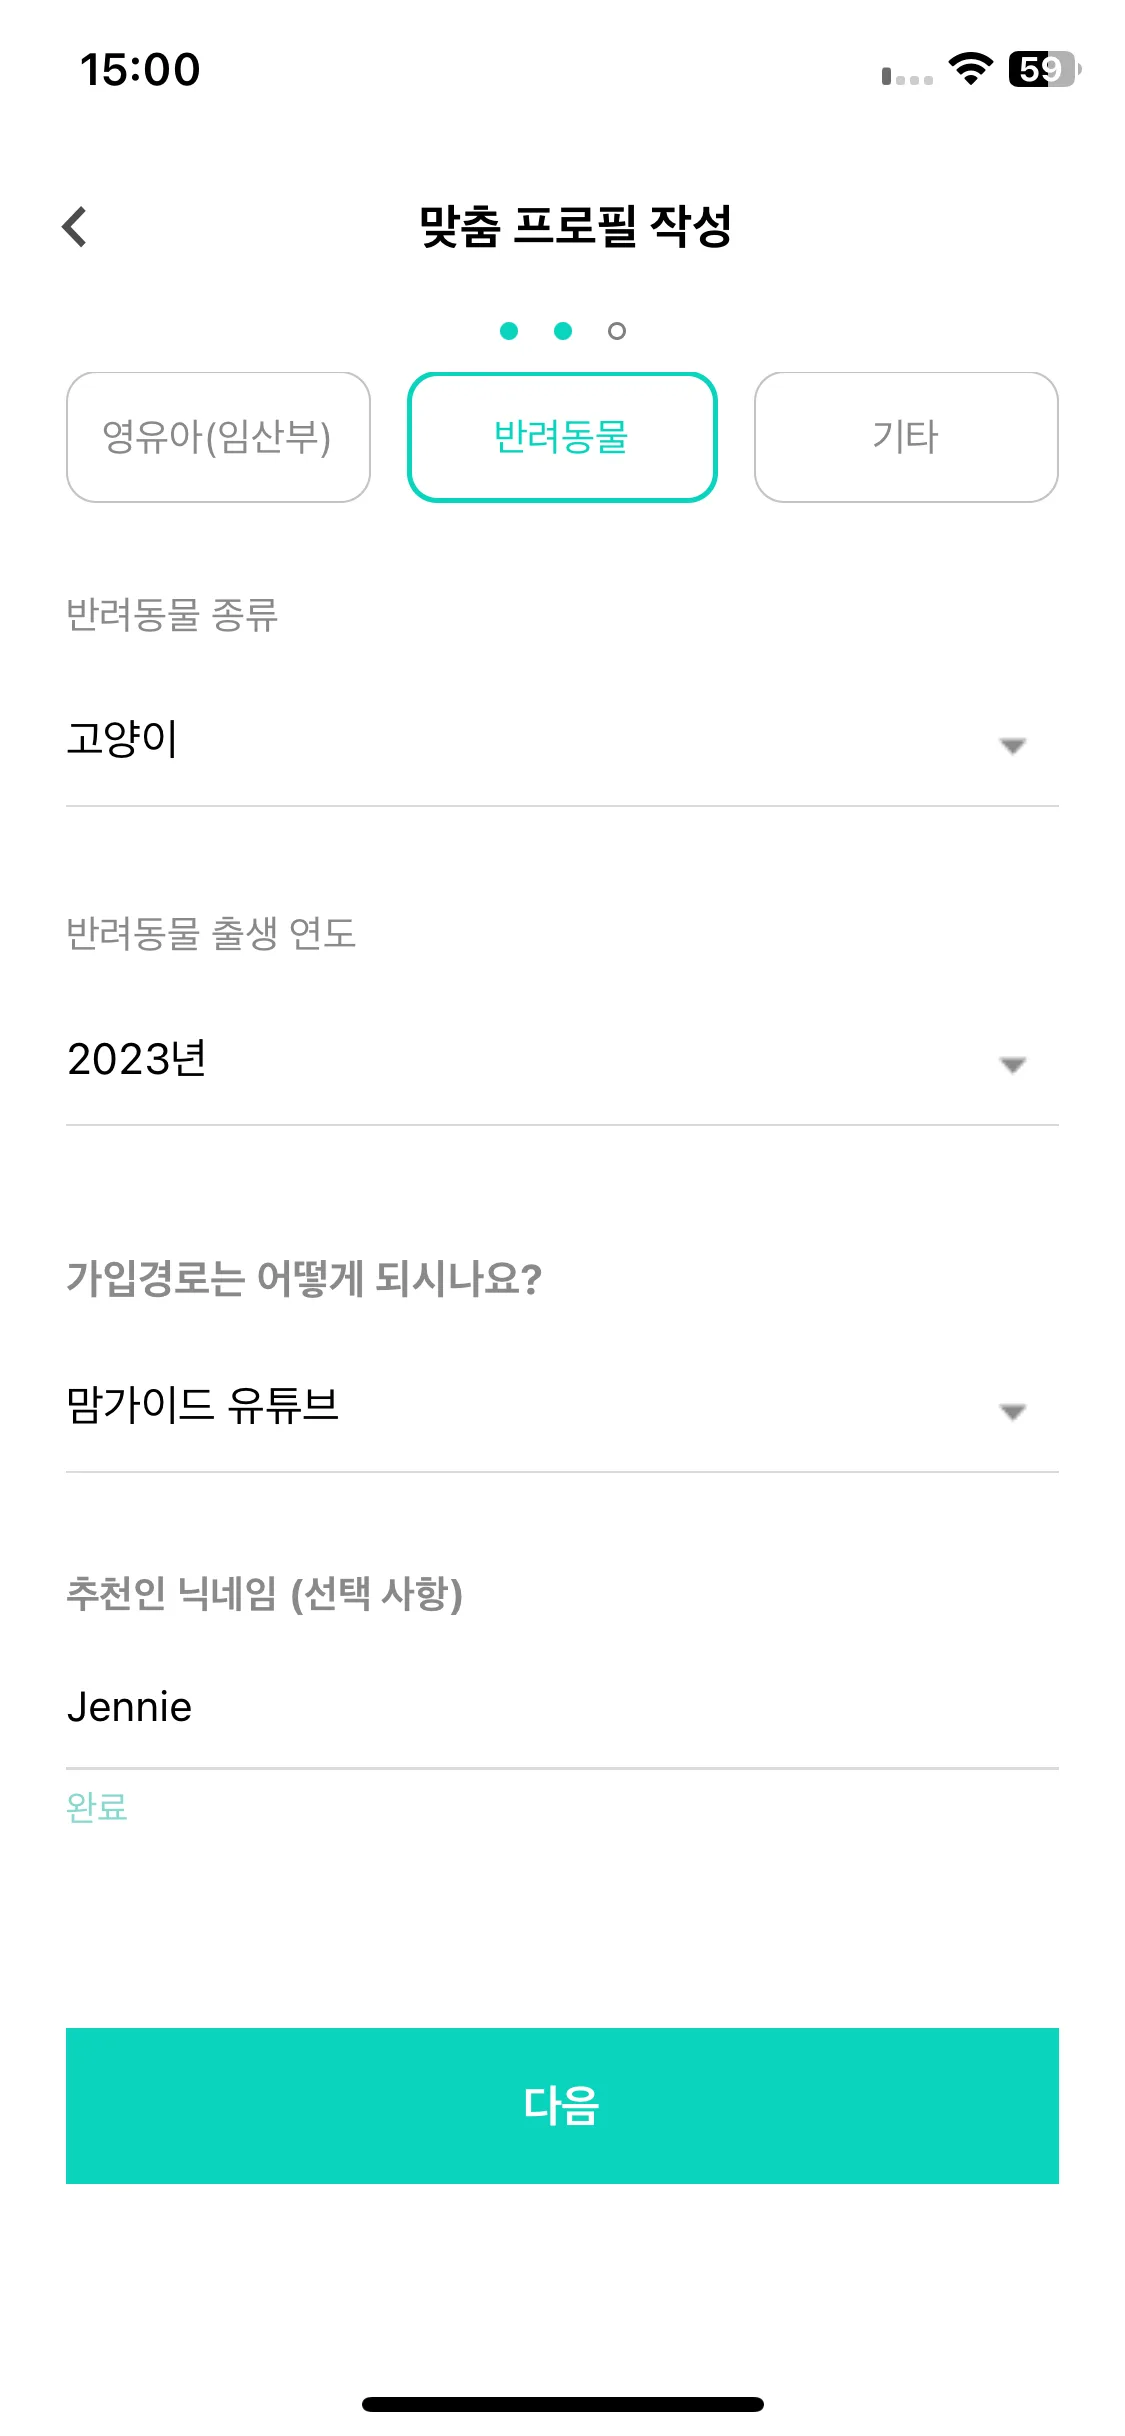This screenshot has width=1125, height=2436.
Task: Go back using the left chevron arrow
Action: click(x=75, y=227)
